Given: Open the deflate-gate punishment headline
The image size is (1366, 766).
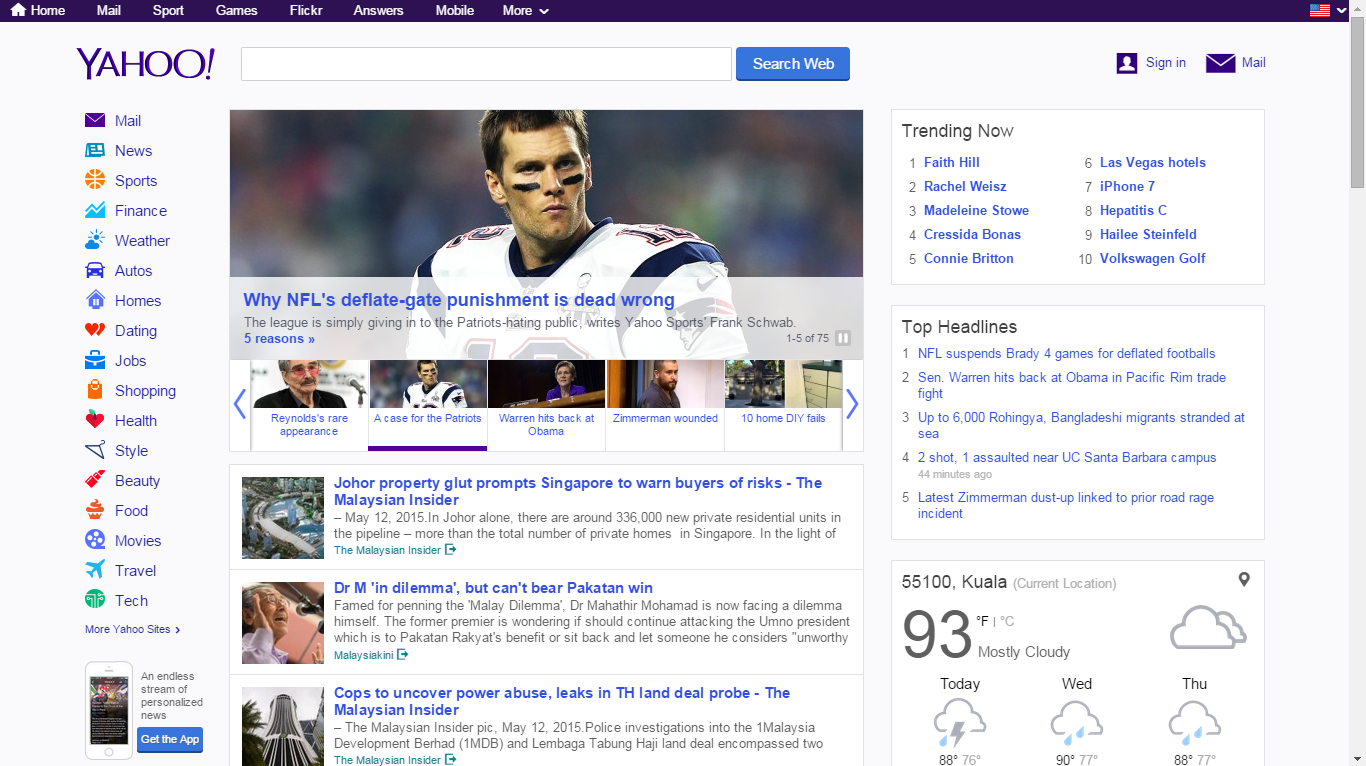Looking at the screenshot, I should (x=459, y=300).
